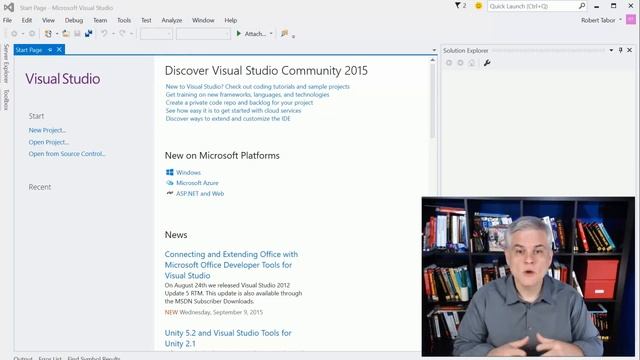Screen dimensions: 640x360
Task: Click Get training on new frameworks link
Action: point(247,95)
